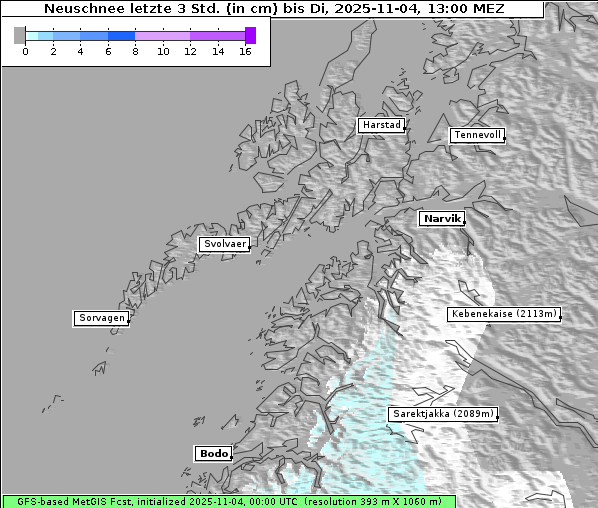Click the Tennevoll place label
The image size is (598, 508).
(x=477, y=135)
